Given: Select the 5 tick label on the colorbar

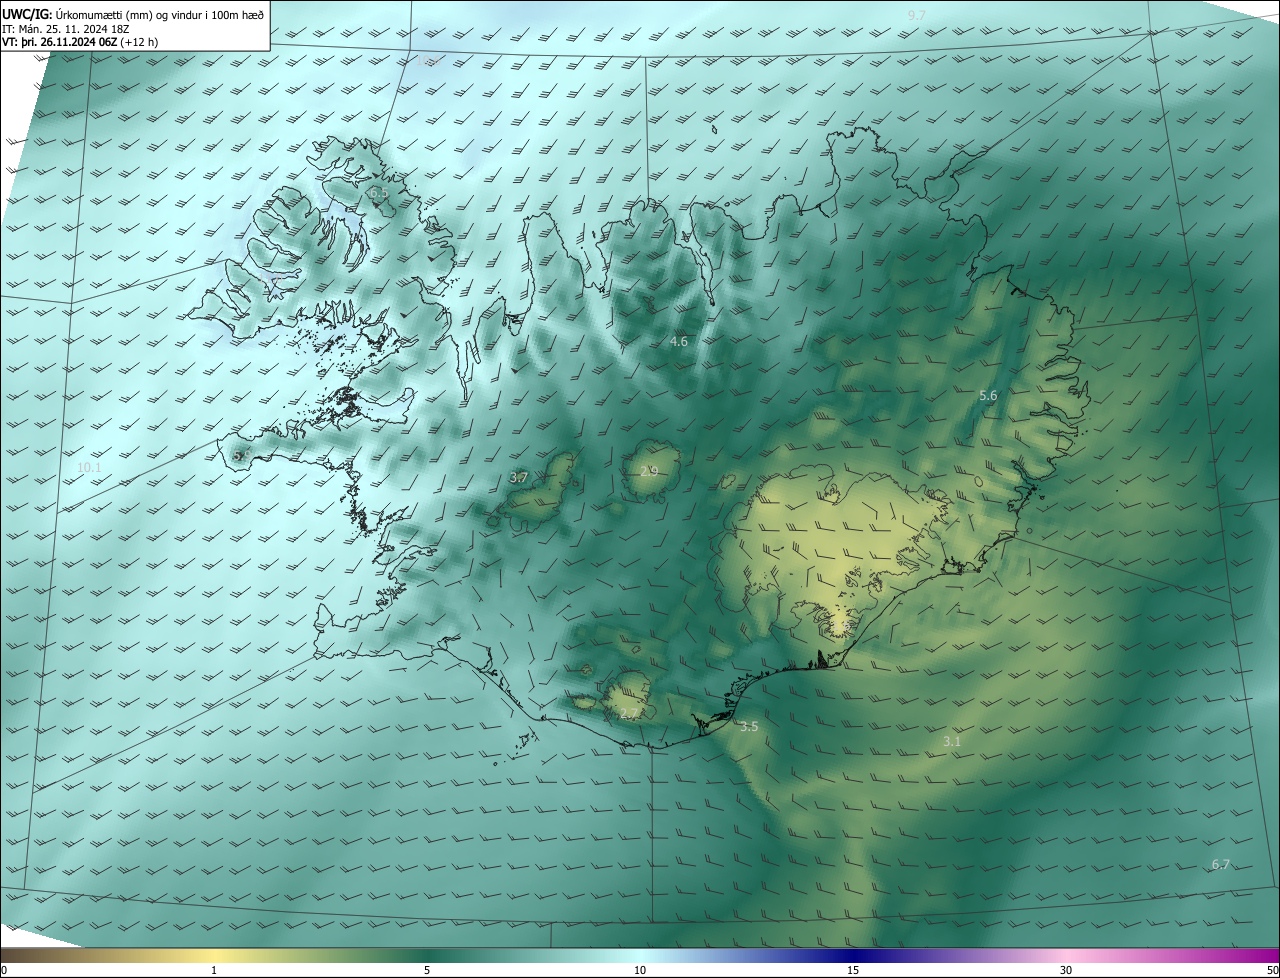Looking at the screenshot, I should 427,970.
